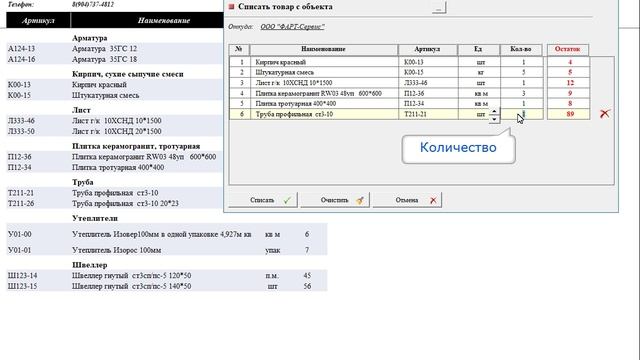Select article П12-36 in background list
This screenshot has height=360, width=640.
[x=20, y=157]
